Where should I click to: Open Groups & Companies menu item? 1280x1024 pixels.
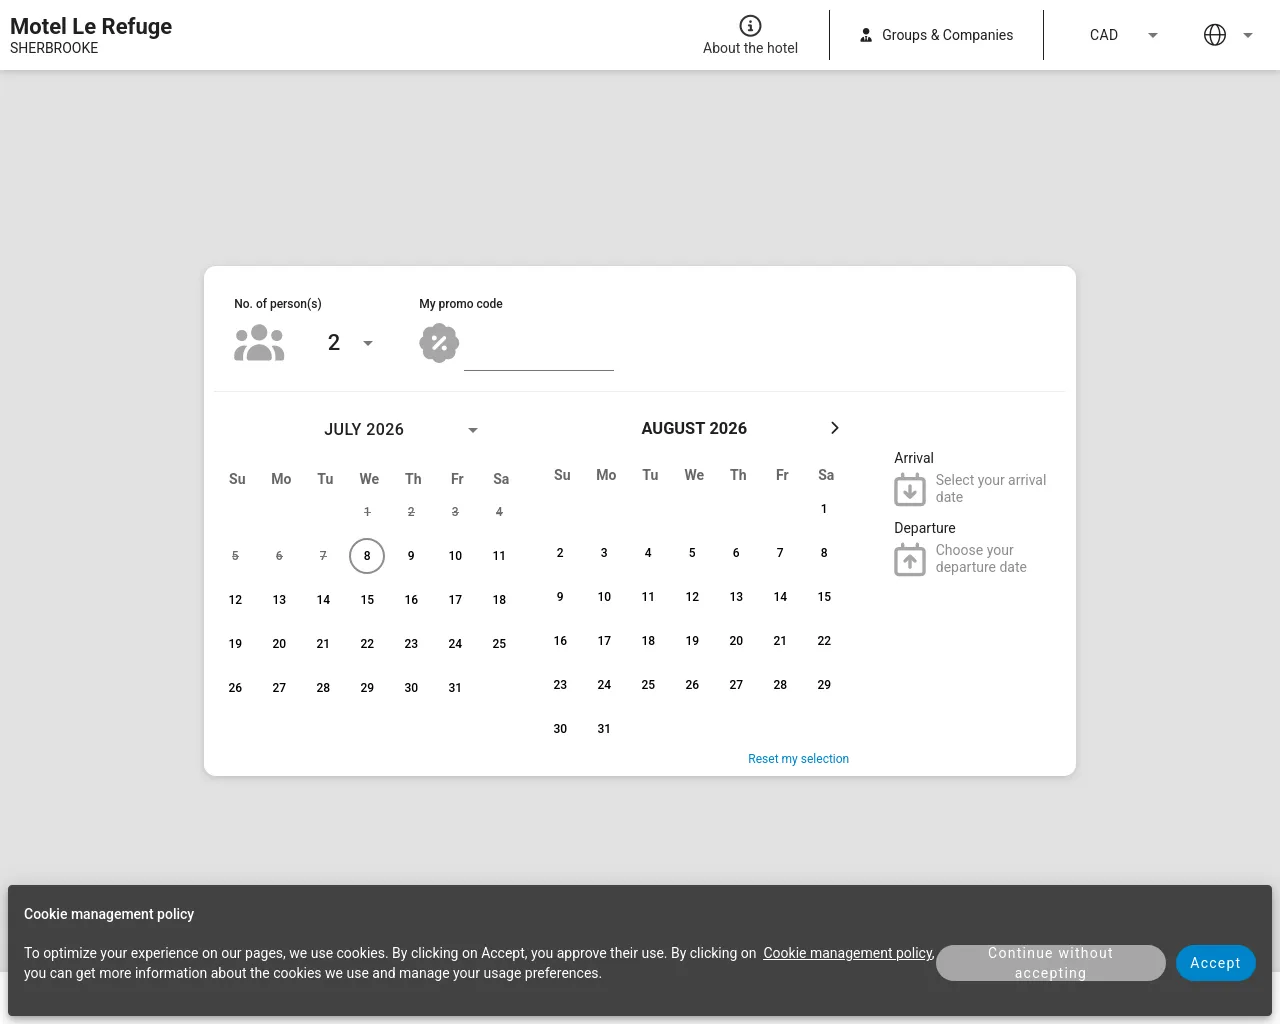pos(936,35)
